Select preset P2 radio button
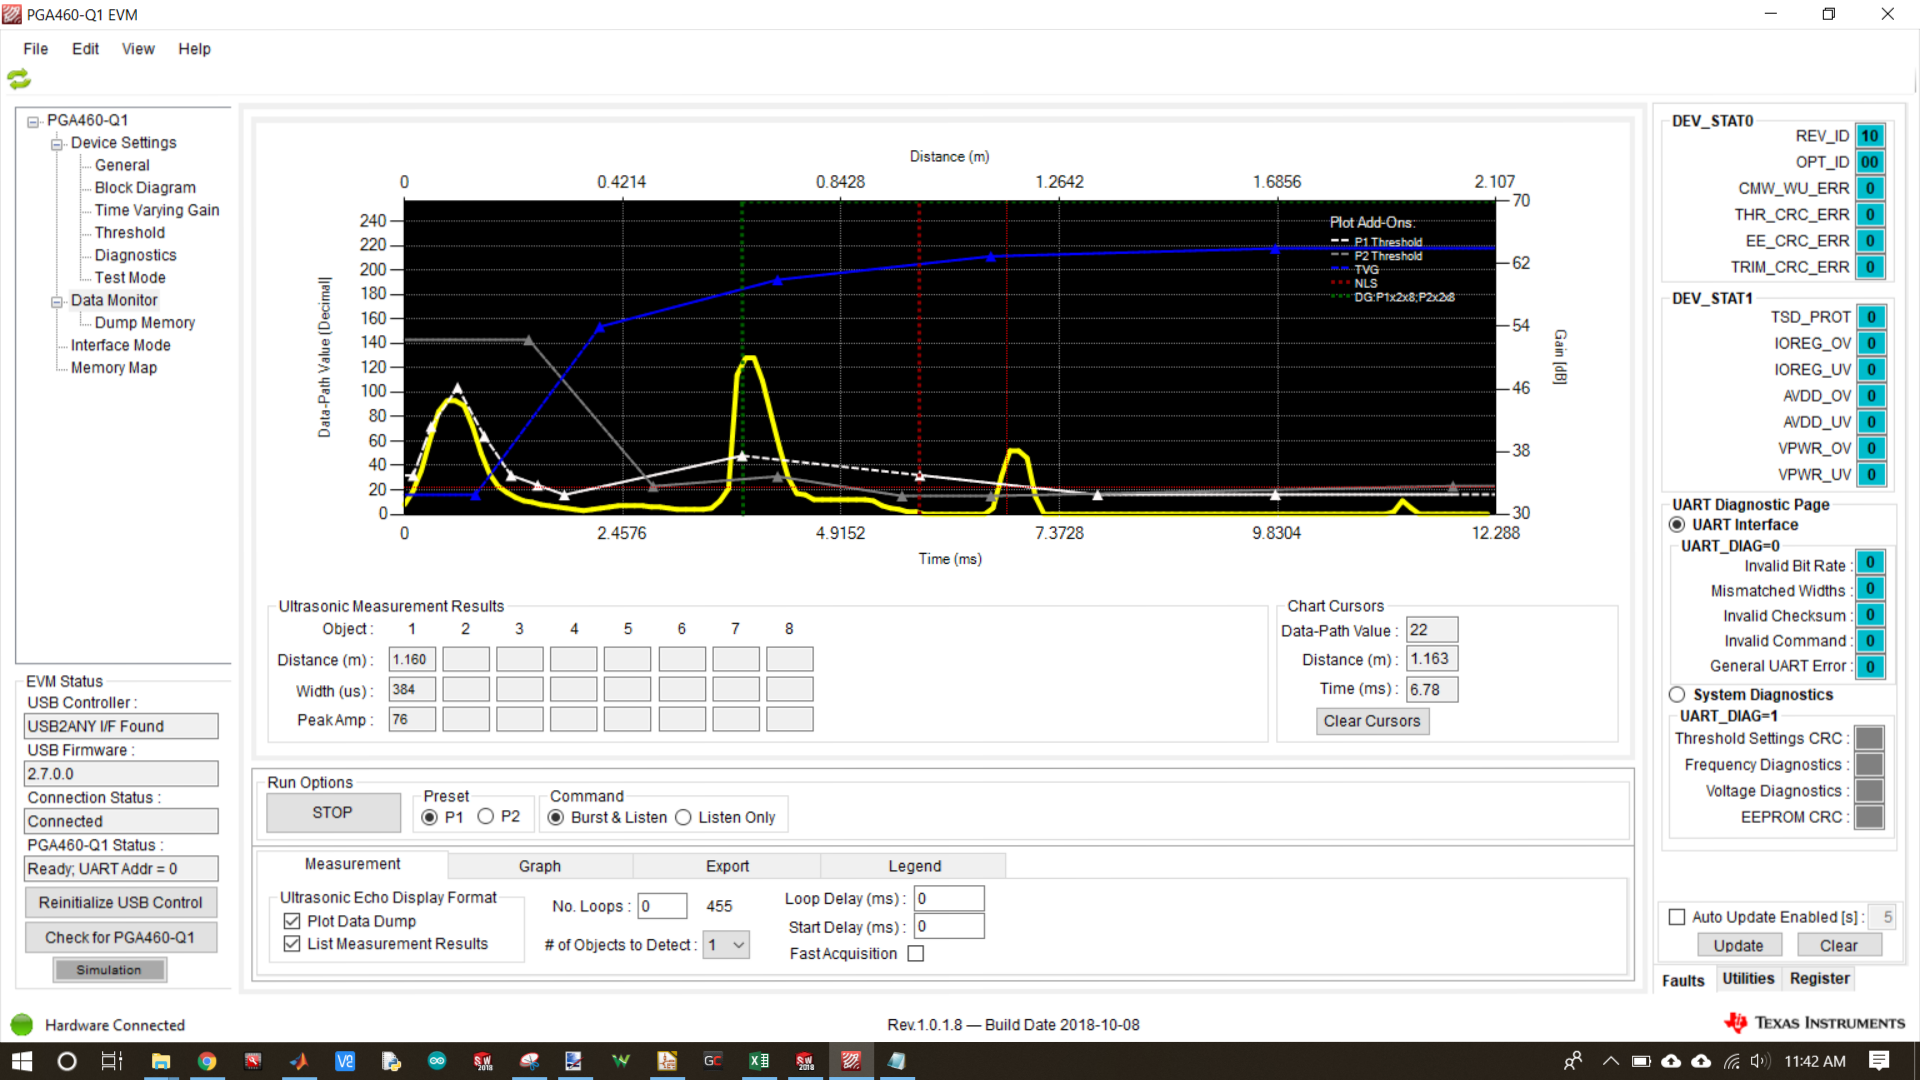This screenshot has height=1080, width=1920. pos(486,817)
